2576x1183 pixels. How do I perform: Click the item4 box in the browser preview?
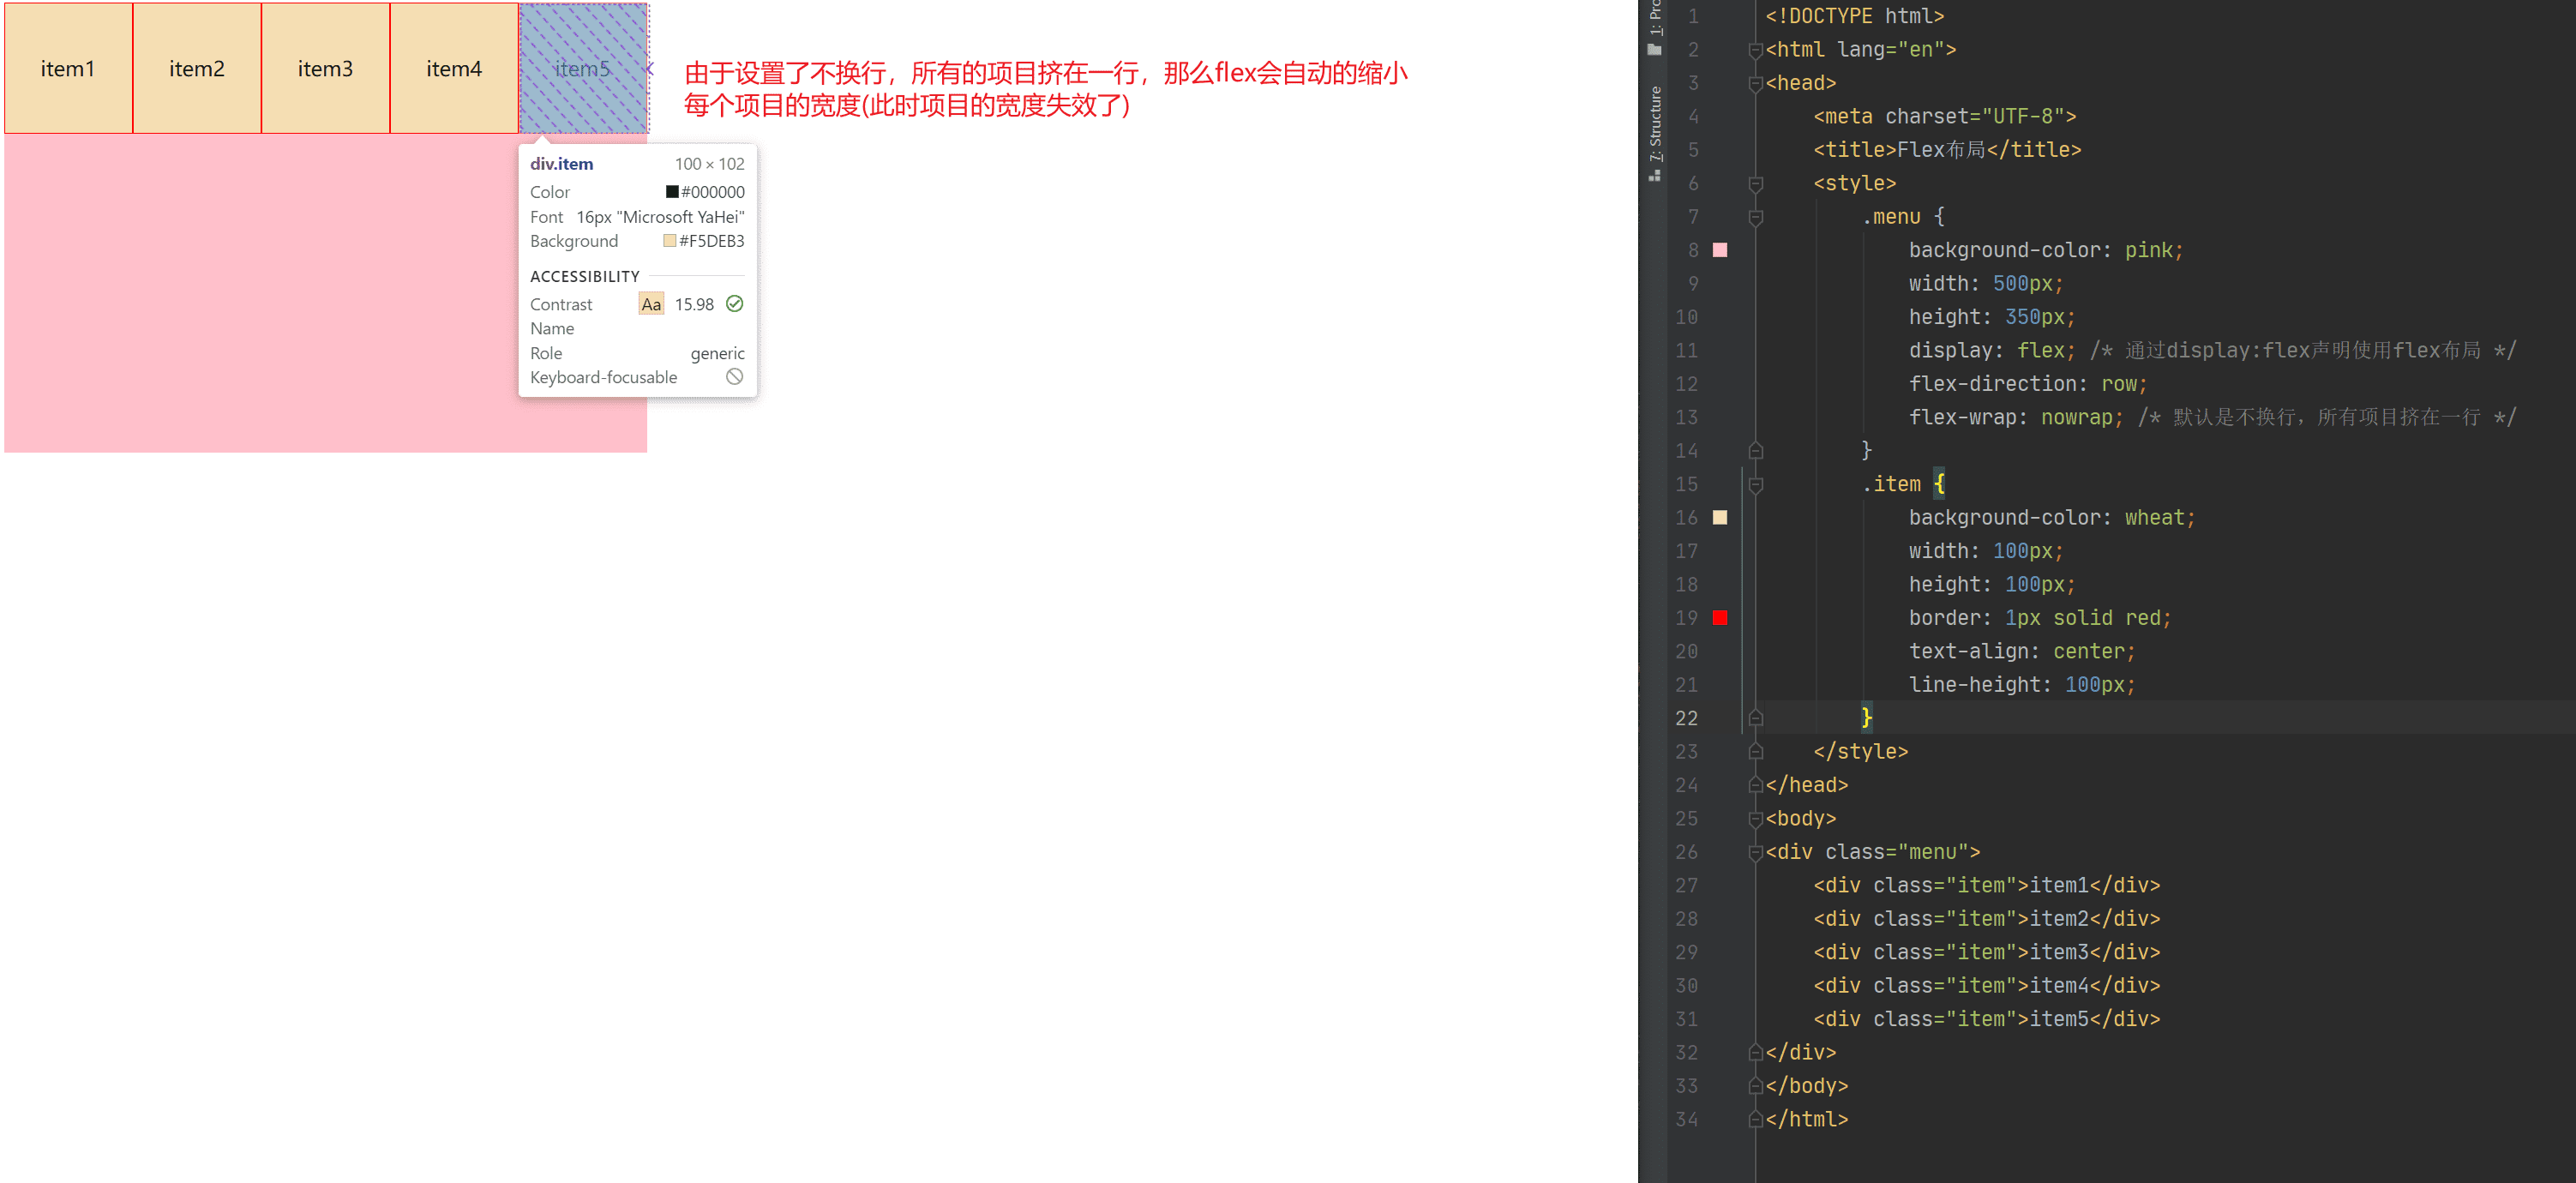tap(454, 68)
